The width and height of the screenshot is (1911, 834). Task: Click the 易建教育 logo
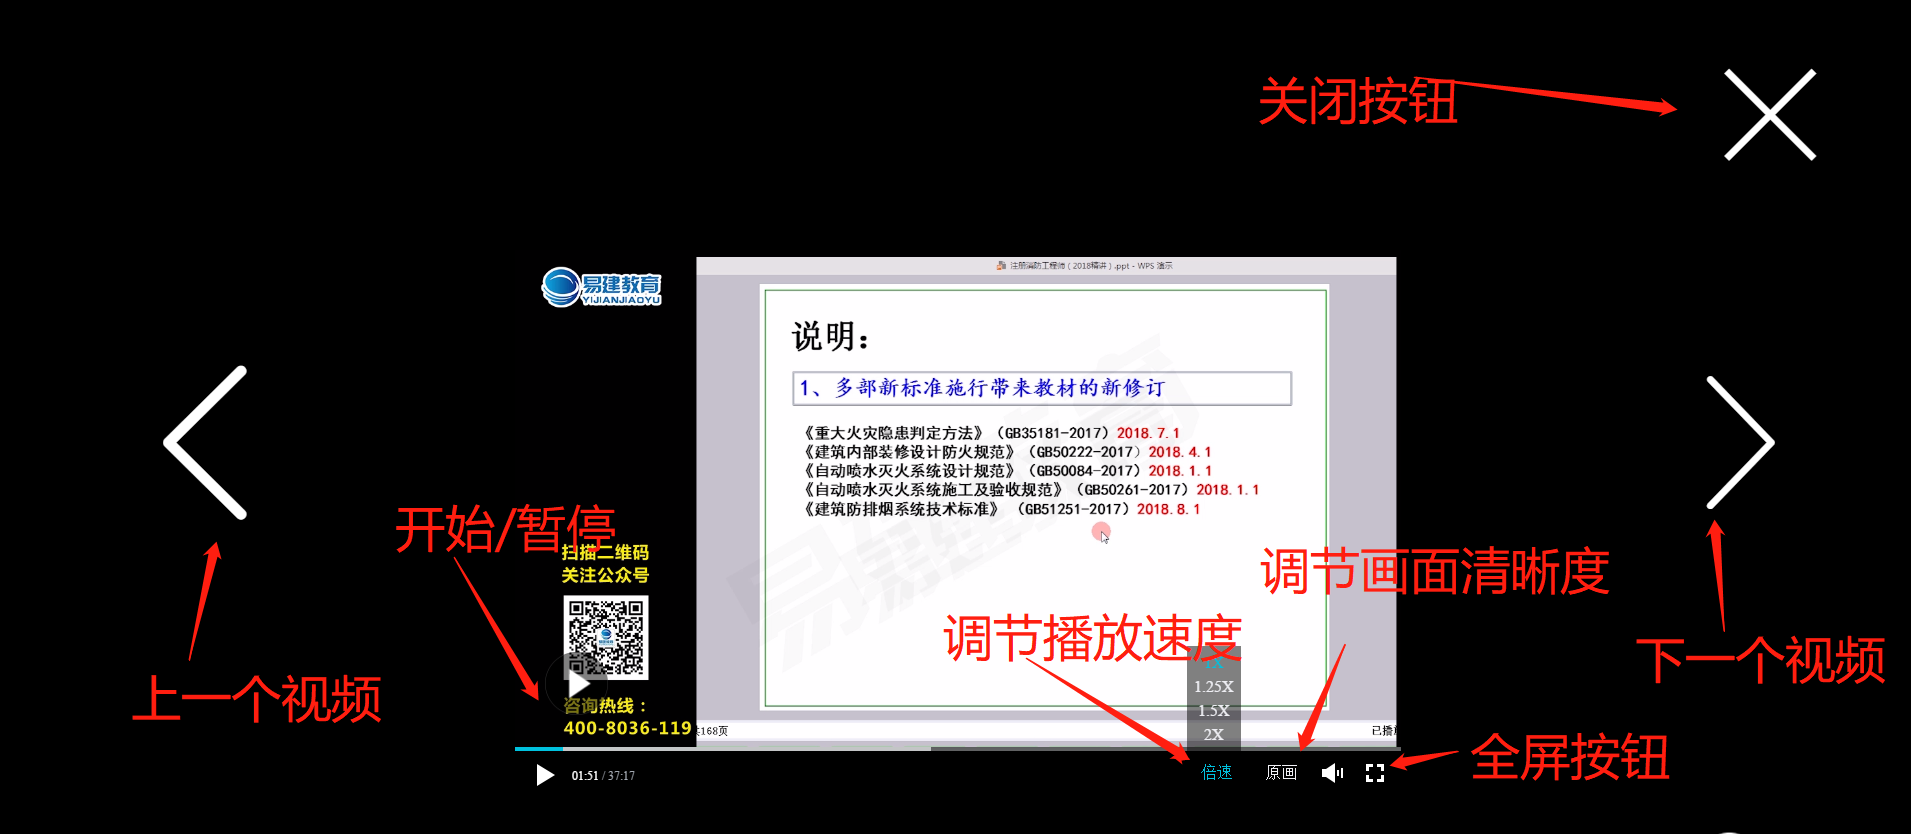point(602,287)
